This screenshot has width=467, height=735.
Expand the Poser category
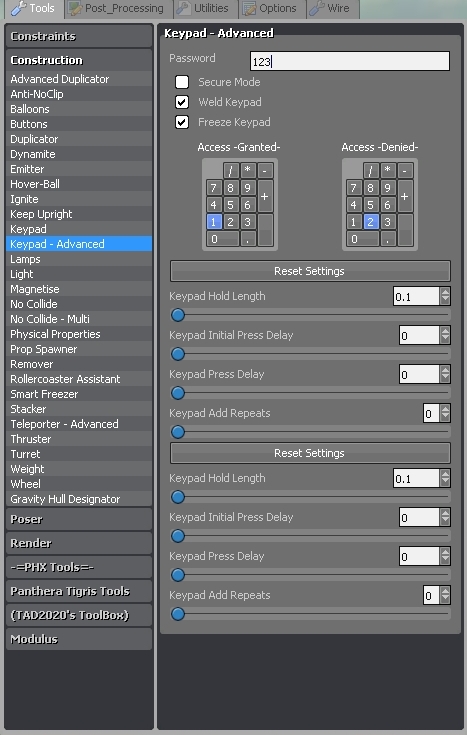(79, 519)
